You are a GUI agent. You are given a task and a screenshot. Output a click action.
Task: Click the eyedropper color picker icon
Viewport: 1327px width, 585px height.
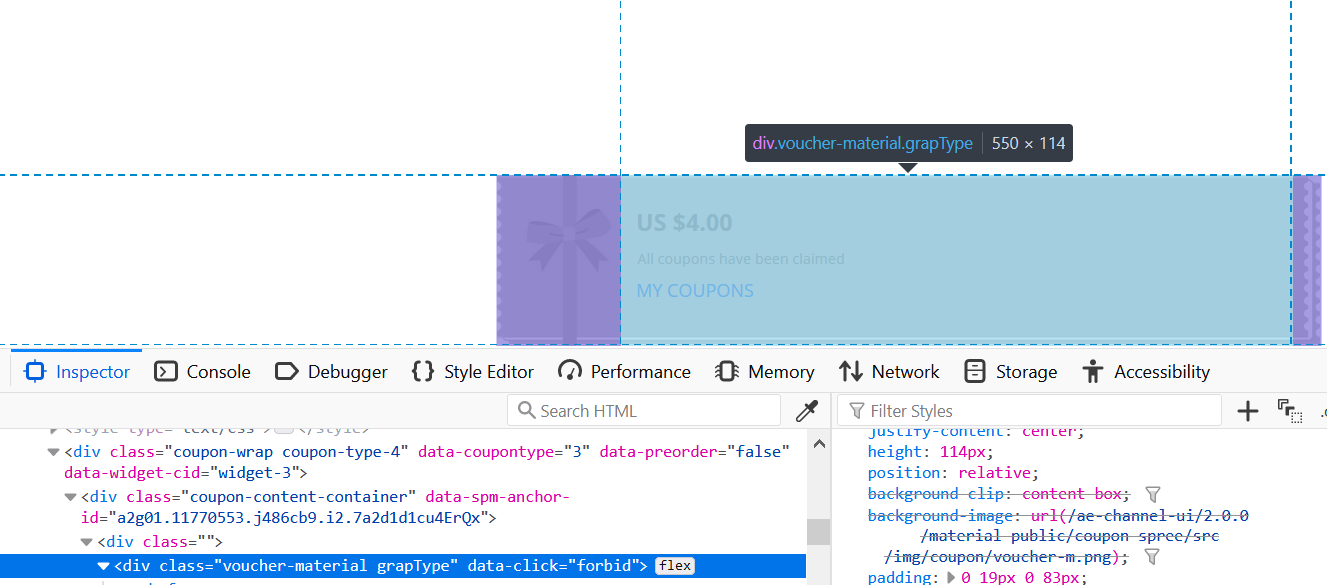[806, 411]
